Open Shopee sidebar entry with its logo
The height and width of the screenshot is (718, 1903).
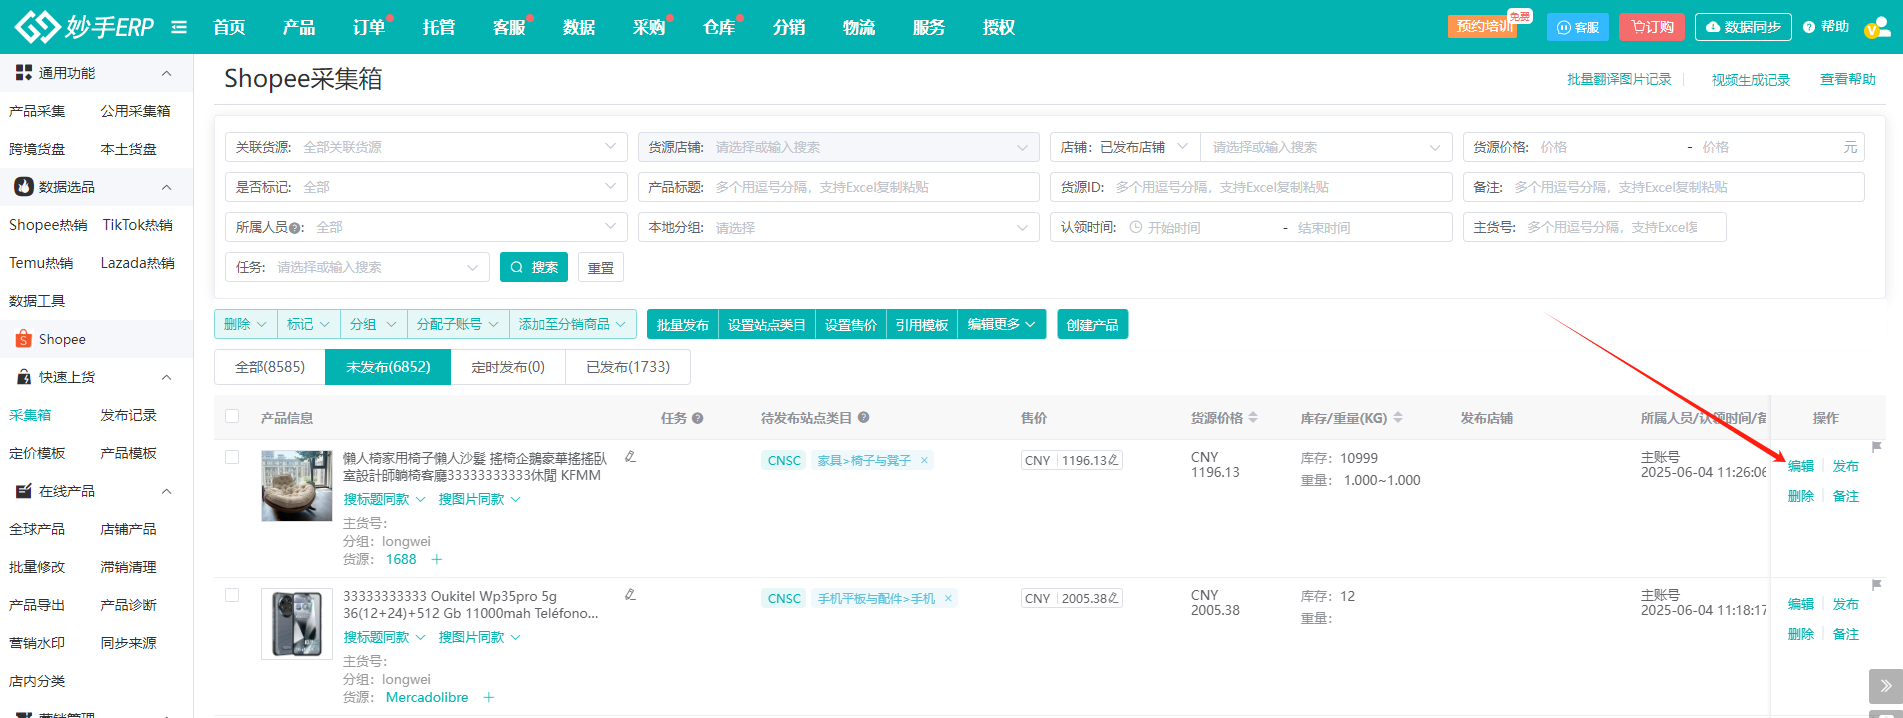pyautogui.click(x=51, y=340)
